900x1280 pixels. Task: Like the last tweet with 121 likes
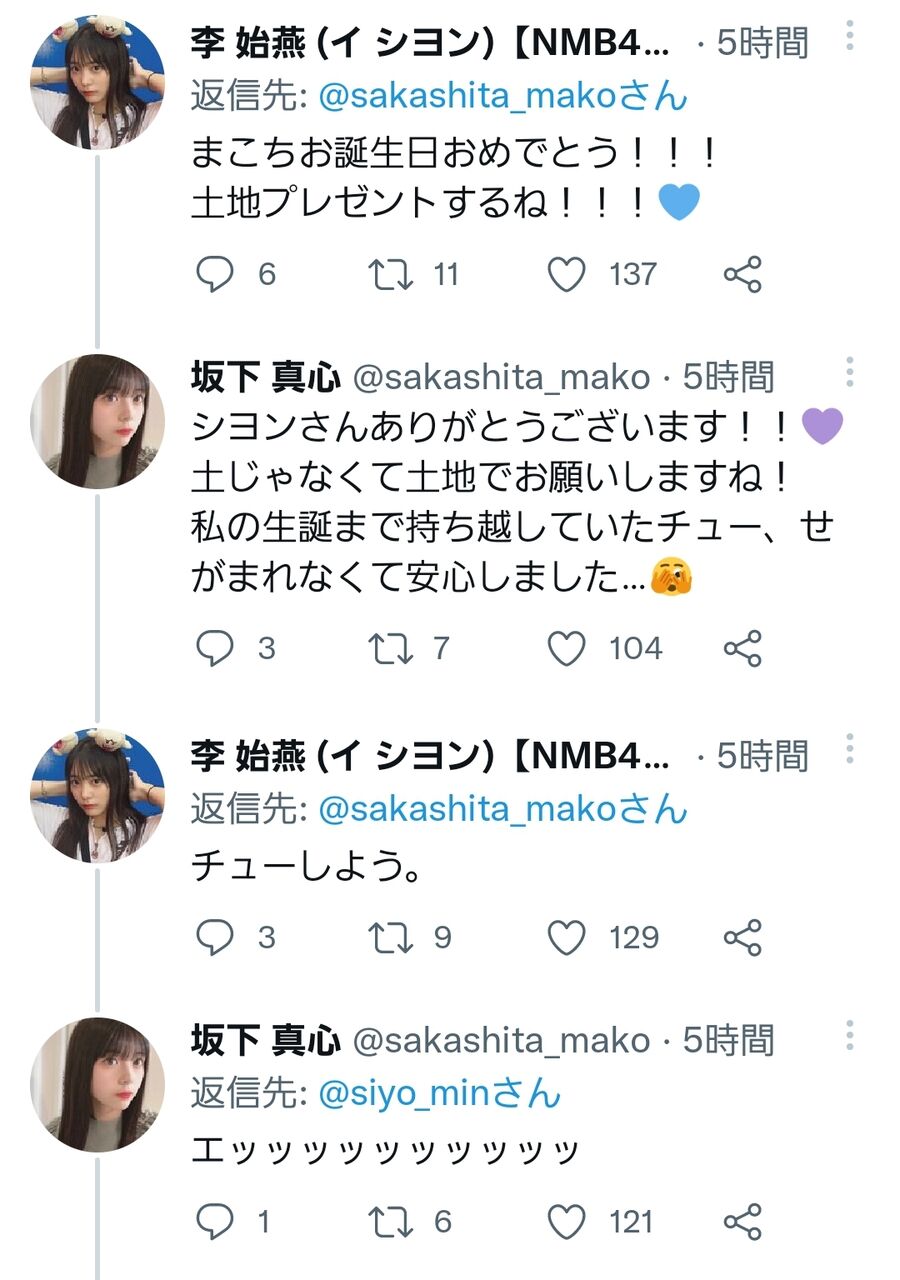pyautogui.click(x=567, y=1221)
